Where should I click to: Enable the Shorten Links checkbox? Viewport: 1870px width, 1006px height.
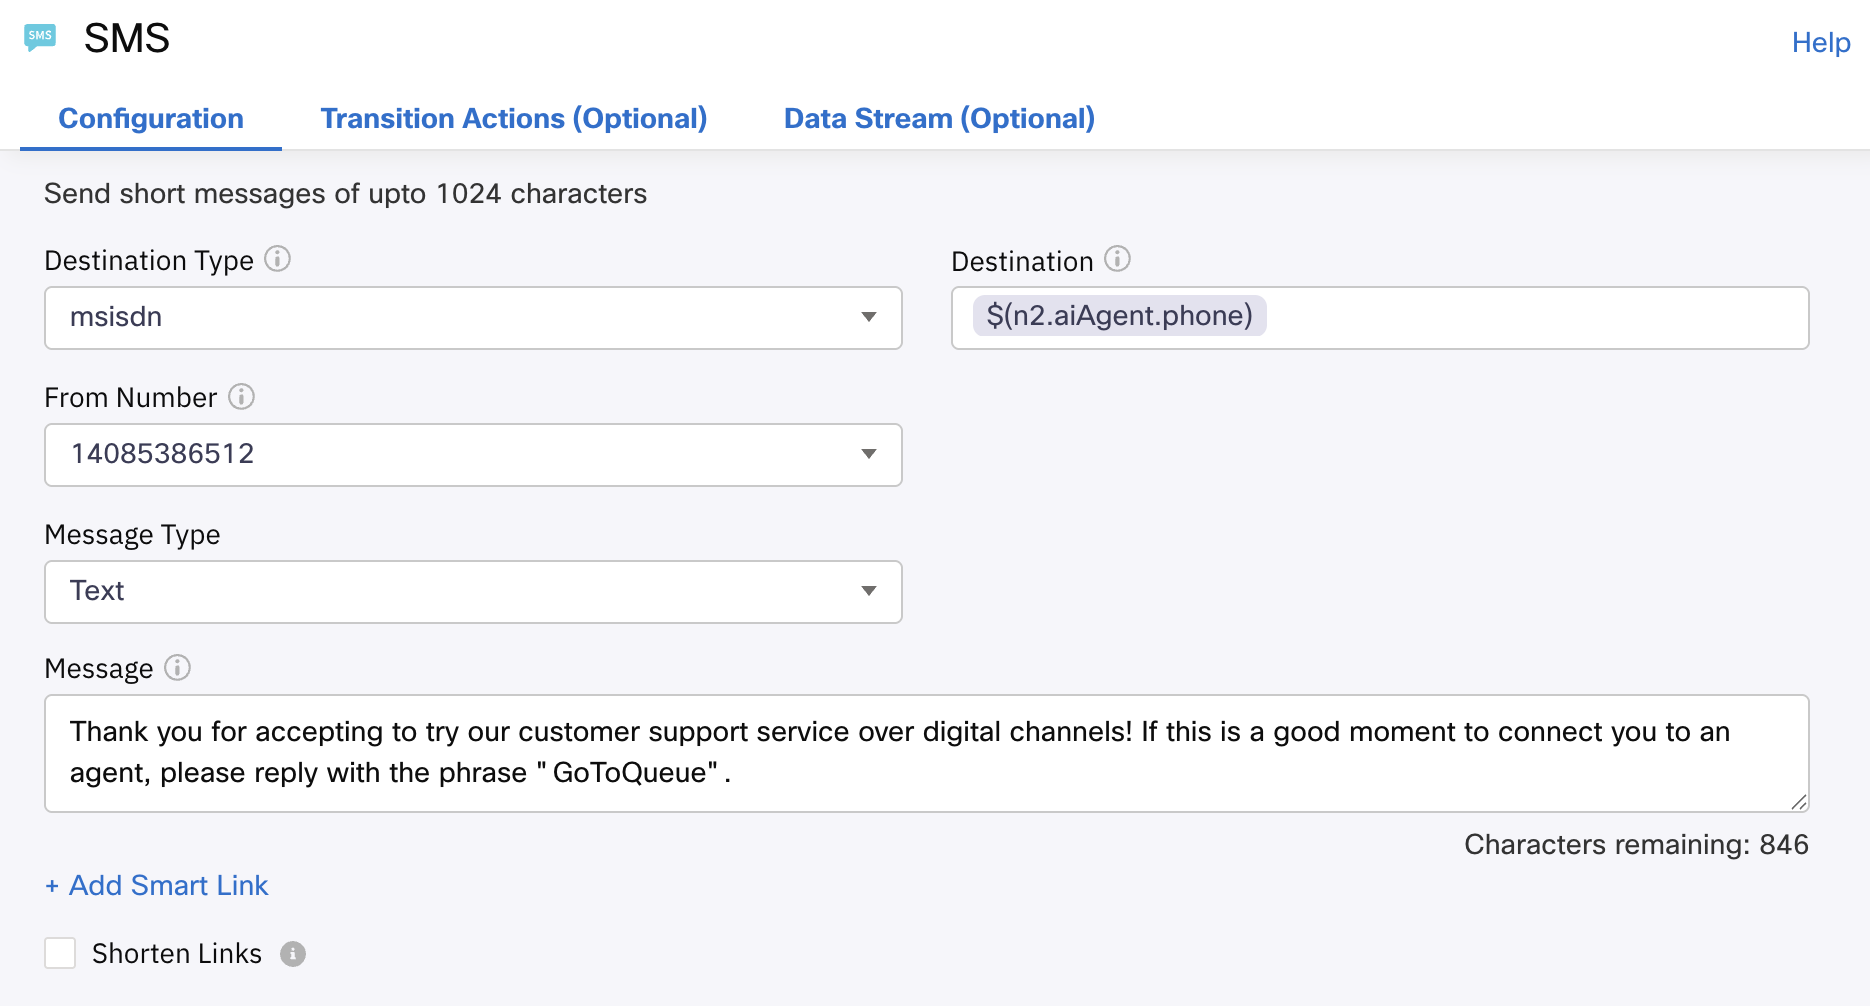tap(60, 953)
